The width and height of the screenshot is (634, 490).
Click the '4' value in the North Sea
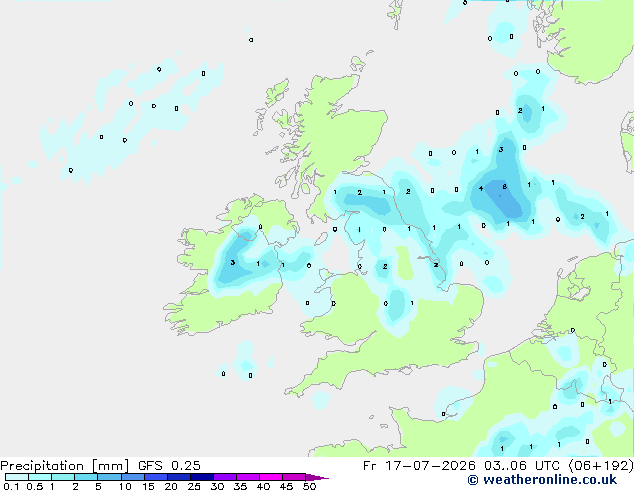(x=481, y=188)
